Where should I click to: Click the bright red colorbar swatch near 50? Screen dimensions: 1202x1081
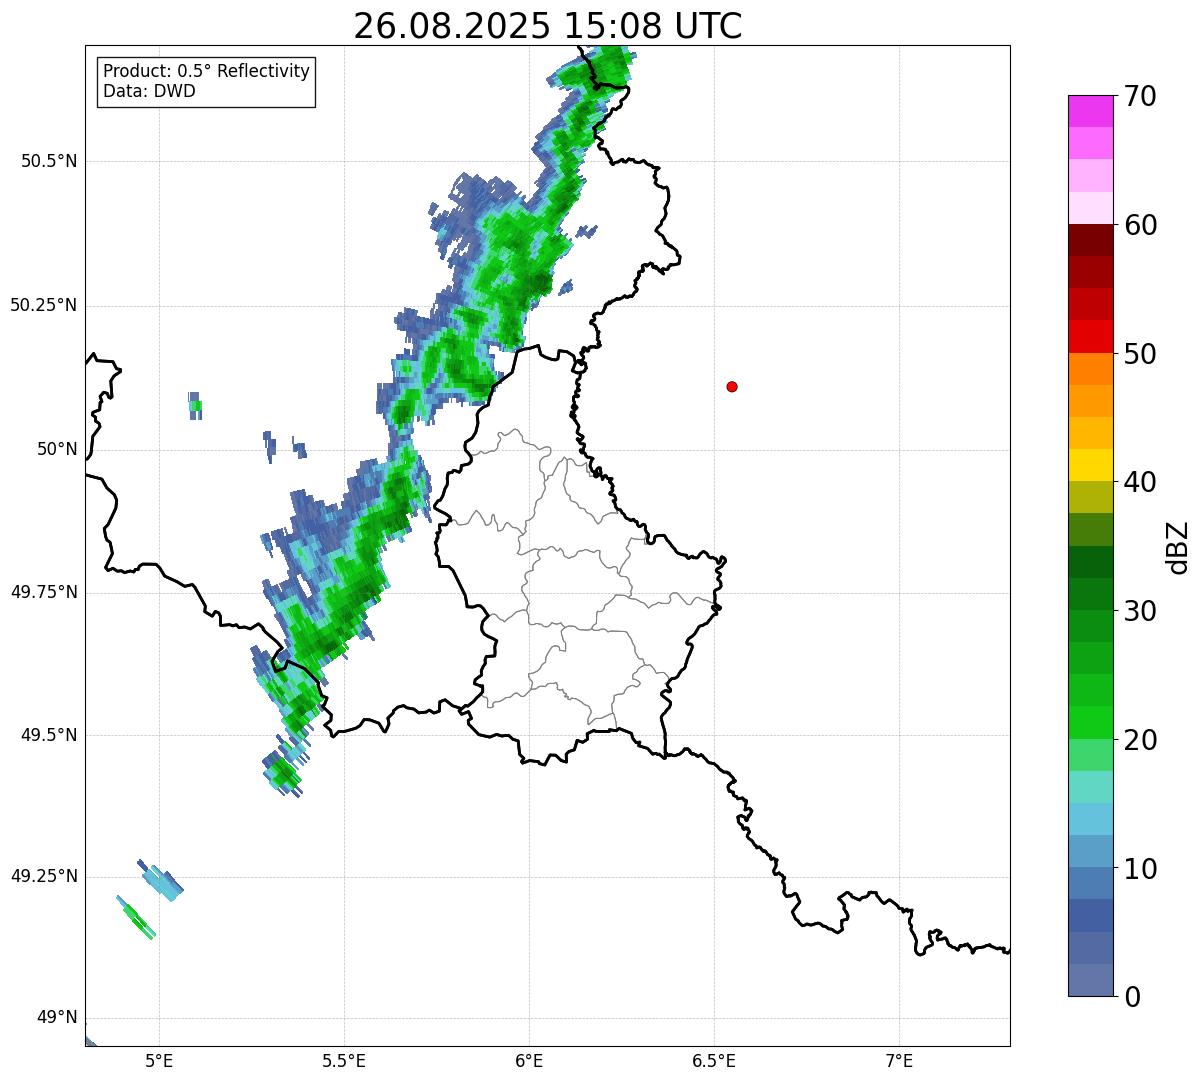pos(1091,337)
